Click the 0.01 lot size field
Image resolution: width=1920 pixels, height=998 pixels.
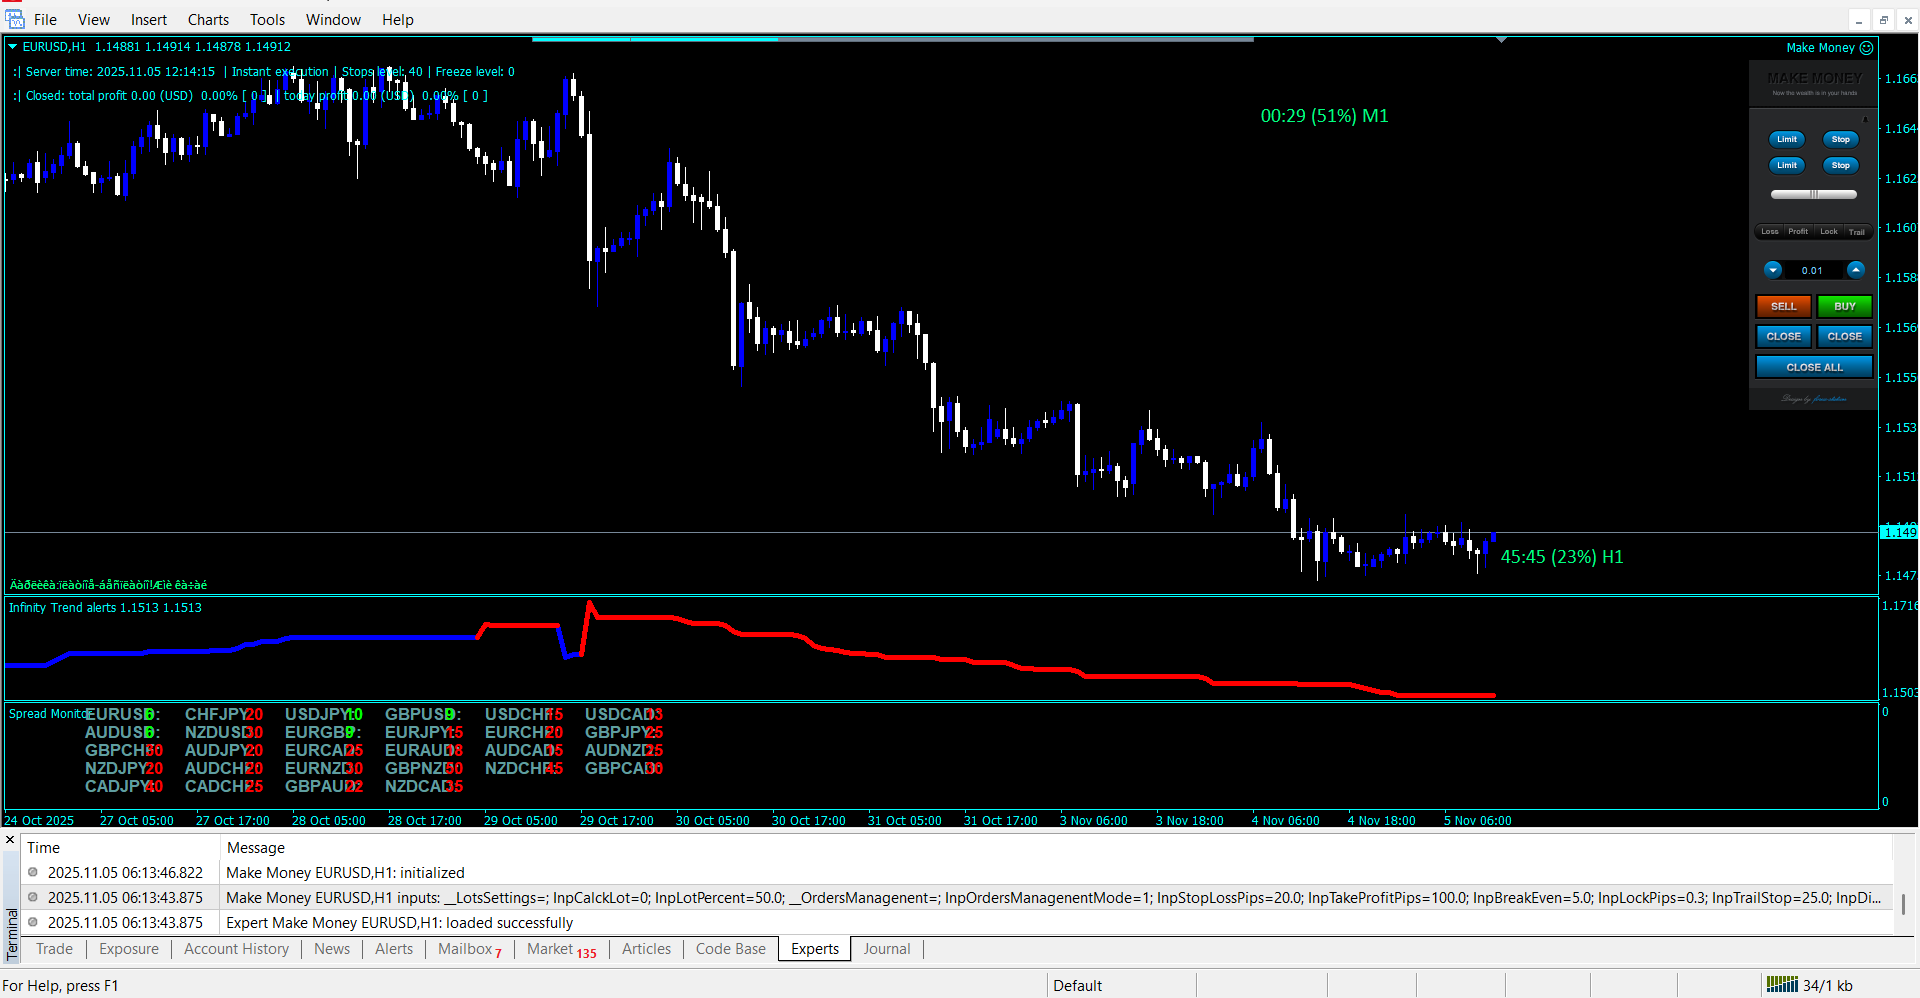1812,270
